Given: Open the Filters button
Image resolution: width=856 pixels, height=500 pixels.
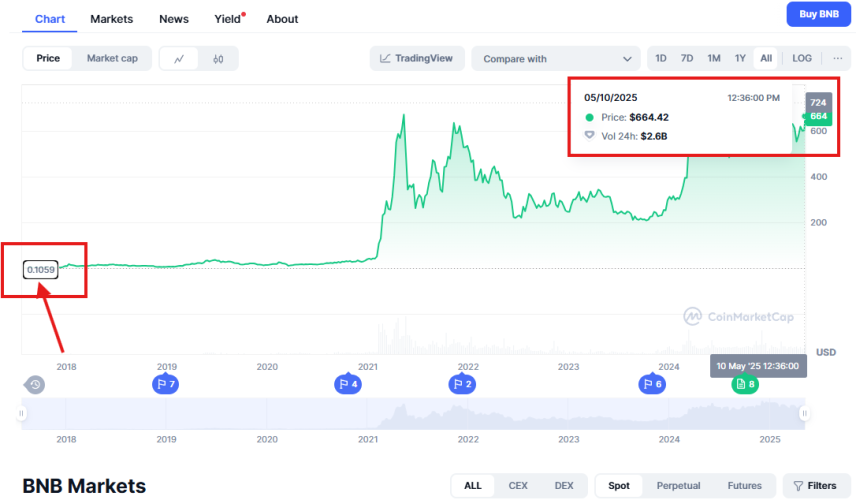Looking at the screenshot, I should (x=815, y=486).
